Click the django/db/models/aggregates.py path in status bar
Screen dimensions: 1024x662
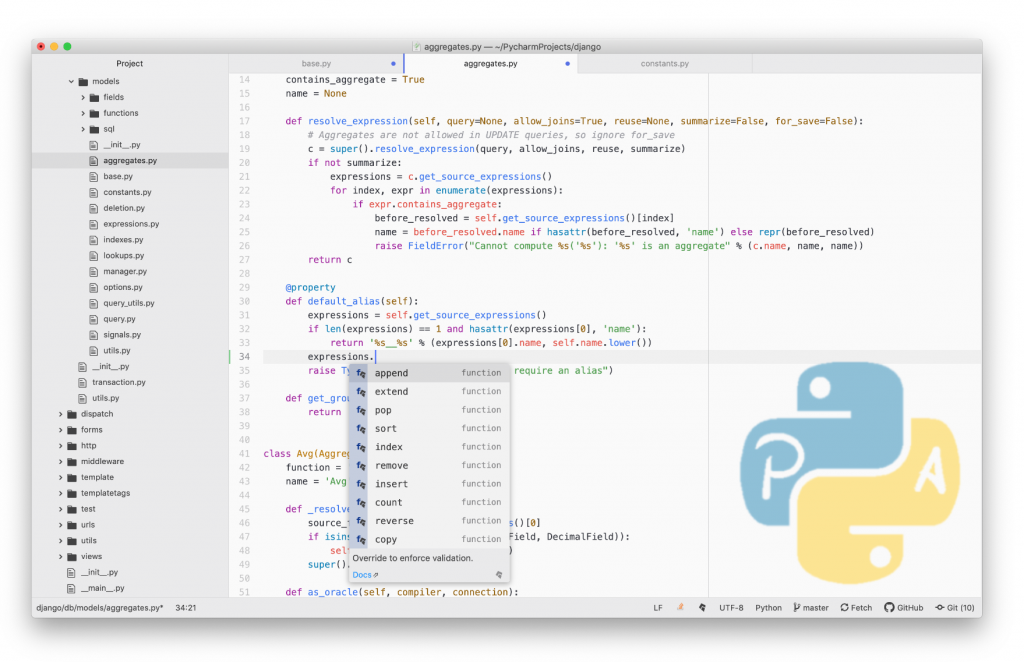(100, 607)
